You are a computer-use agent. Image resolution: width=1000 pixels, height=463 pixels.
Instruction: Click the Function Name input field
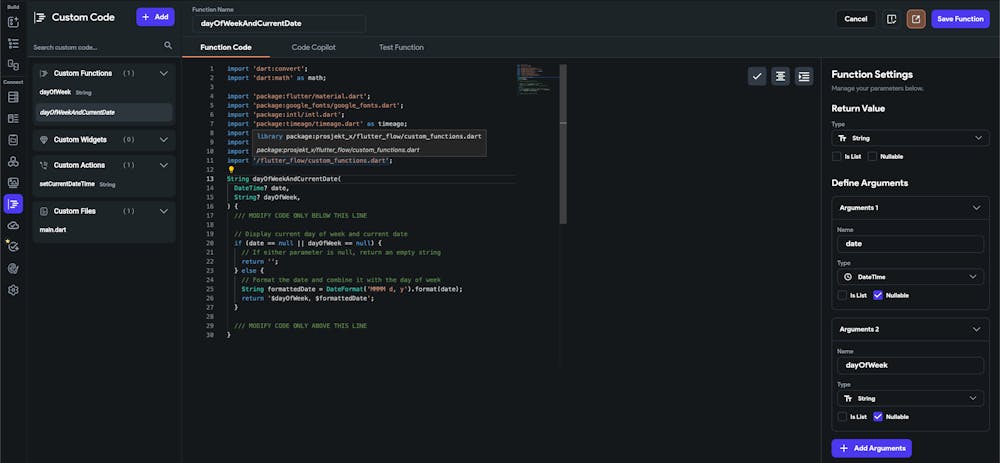click(278, 23)
